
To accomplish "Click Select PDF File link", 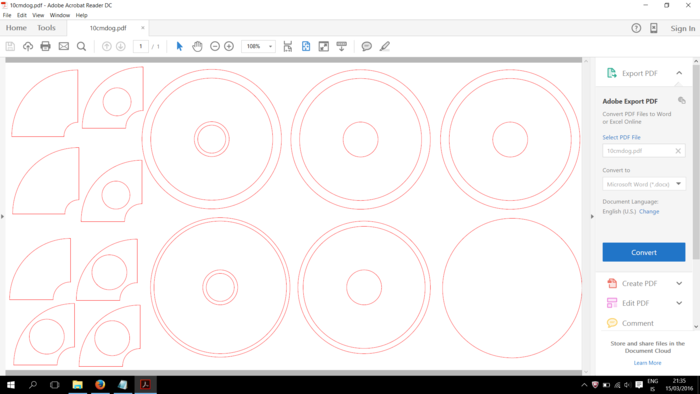I will tap(621, 137).
